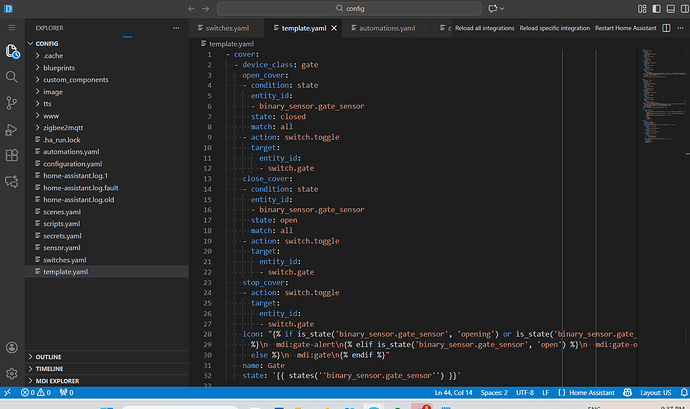The image size is (690, 409).
Task: Collapse the CONFIG root folder
Action: (107, 44)
